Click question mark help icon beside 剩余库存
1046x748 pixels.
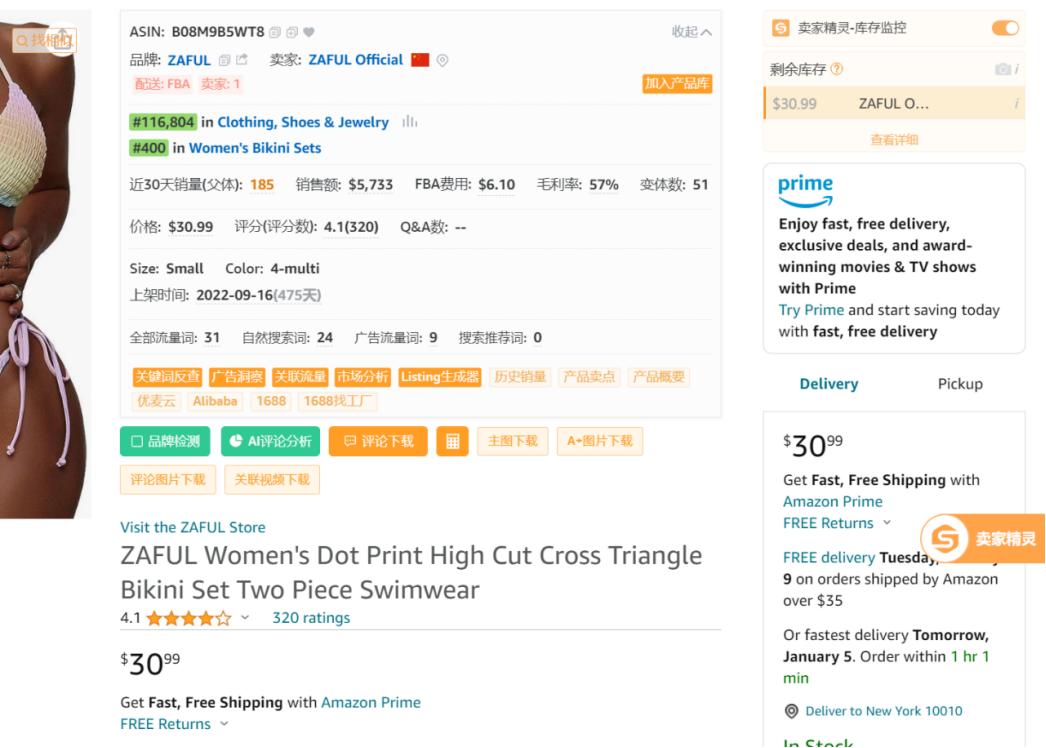pos(837,69)
